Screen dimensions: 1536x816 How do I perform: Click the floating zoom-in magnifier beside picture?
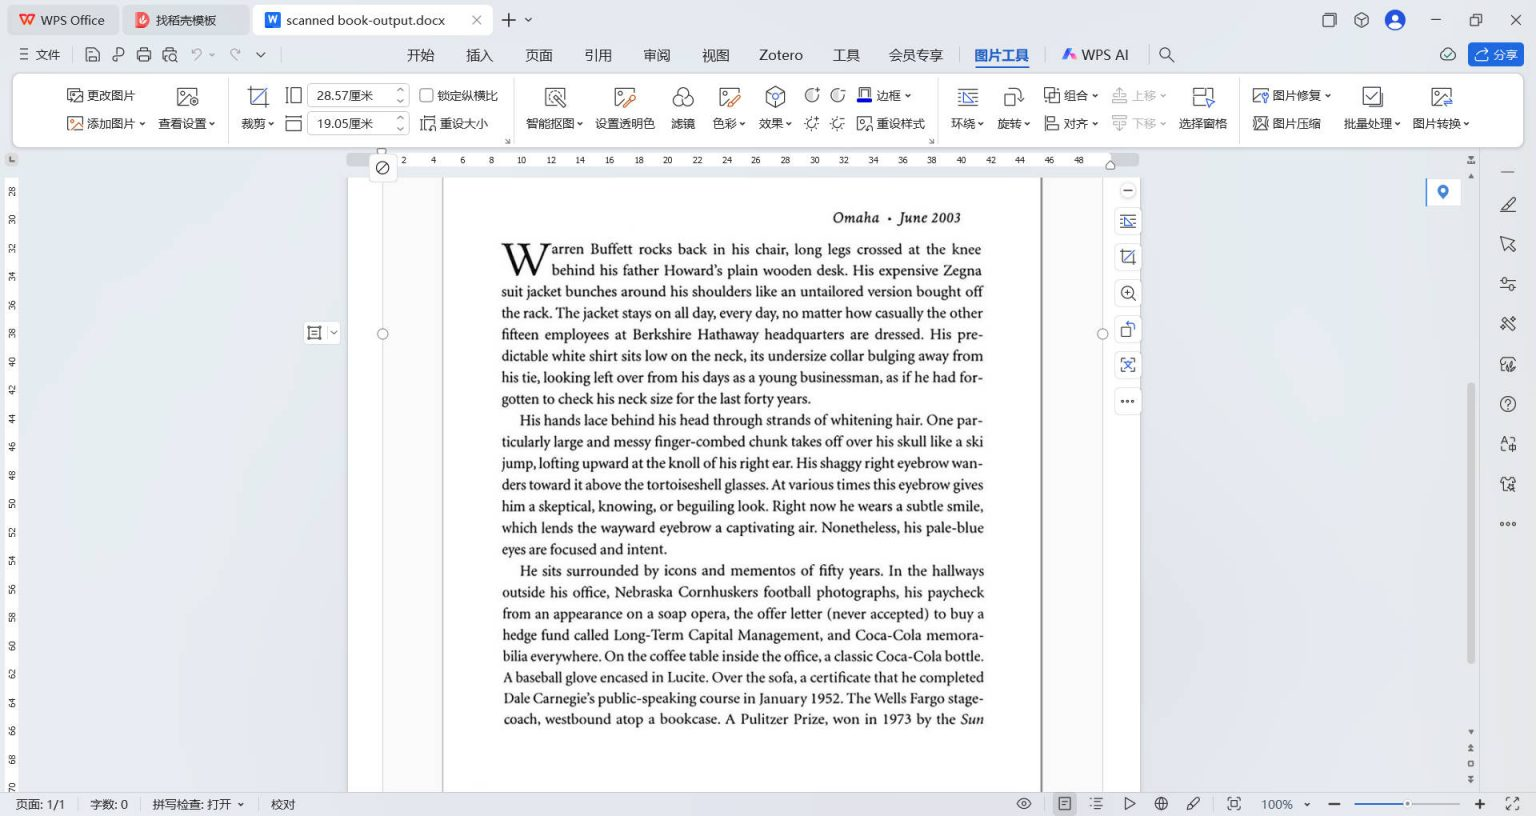(1128, 293)
